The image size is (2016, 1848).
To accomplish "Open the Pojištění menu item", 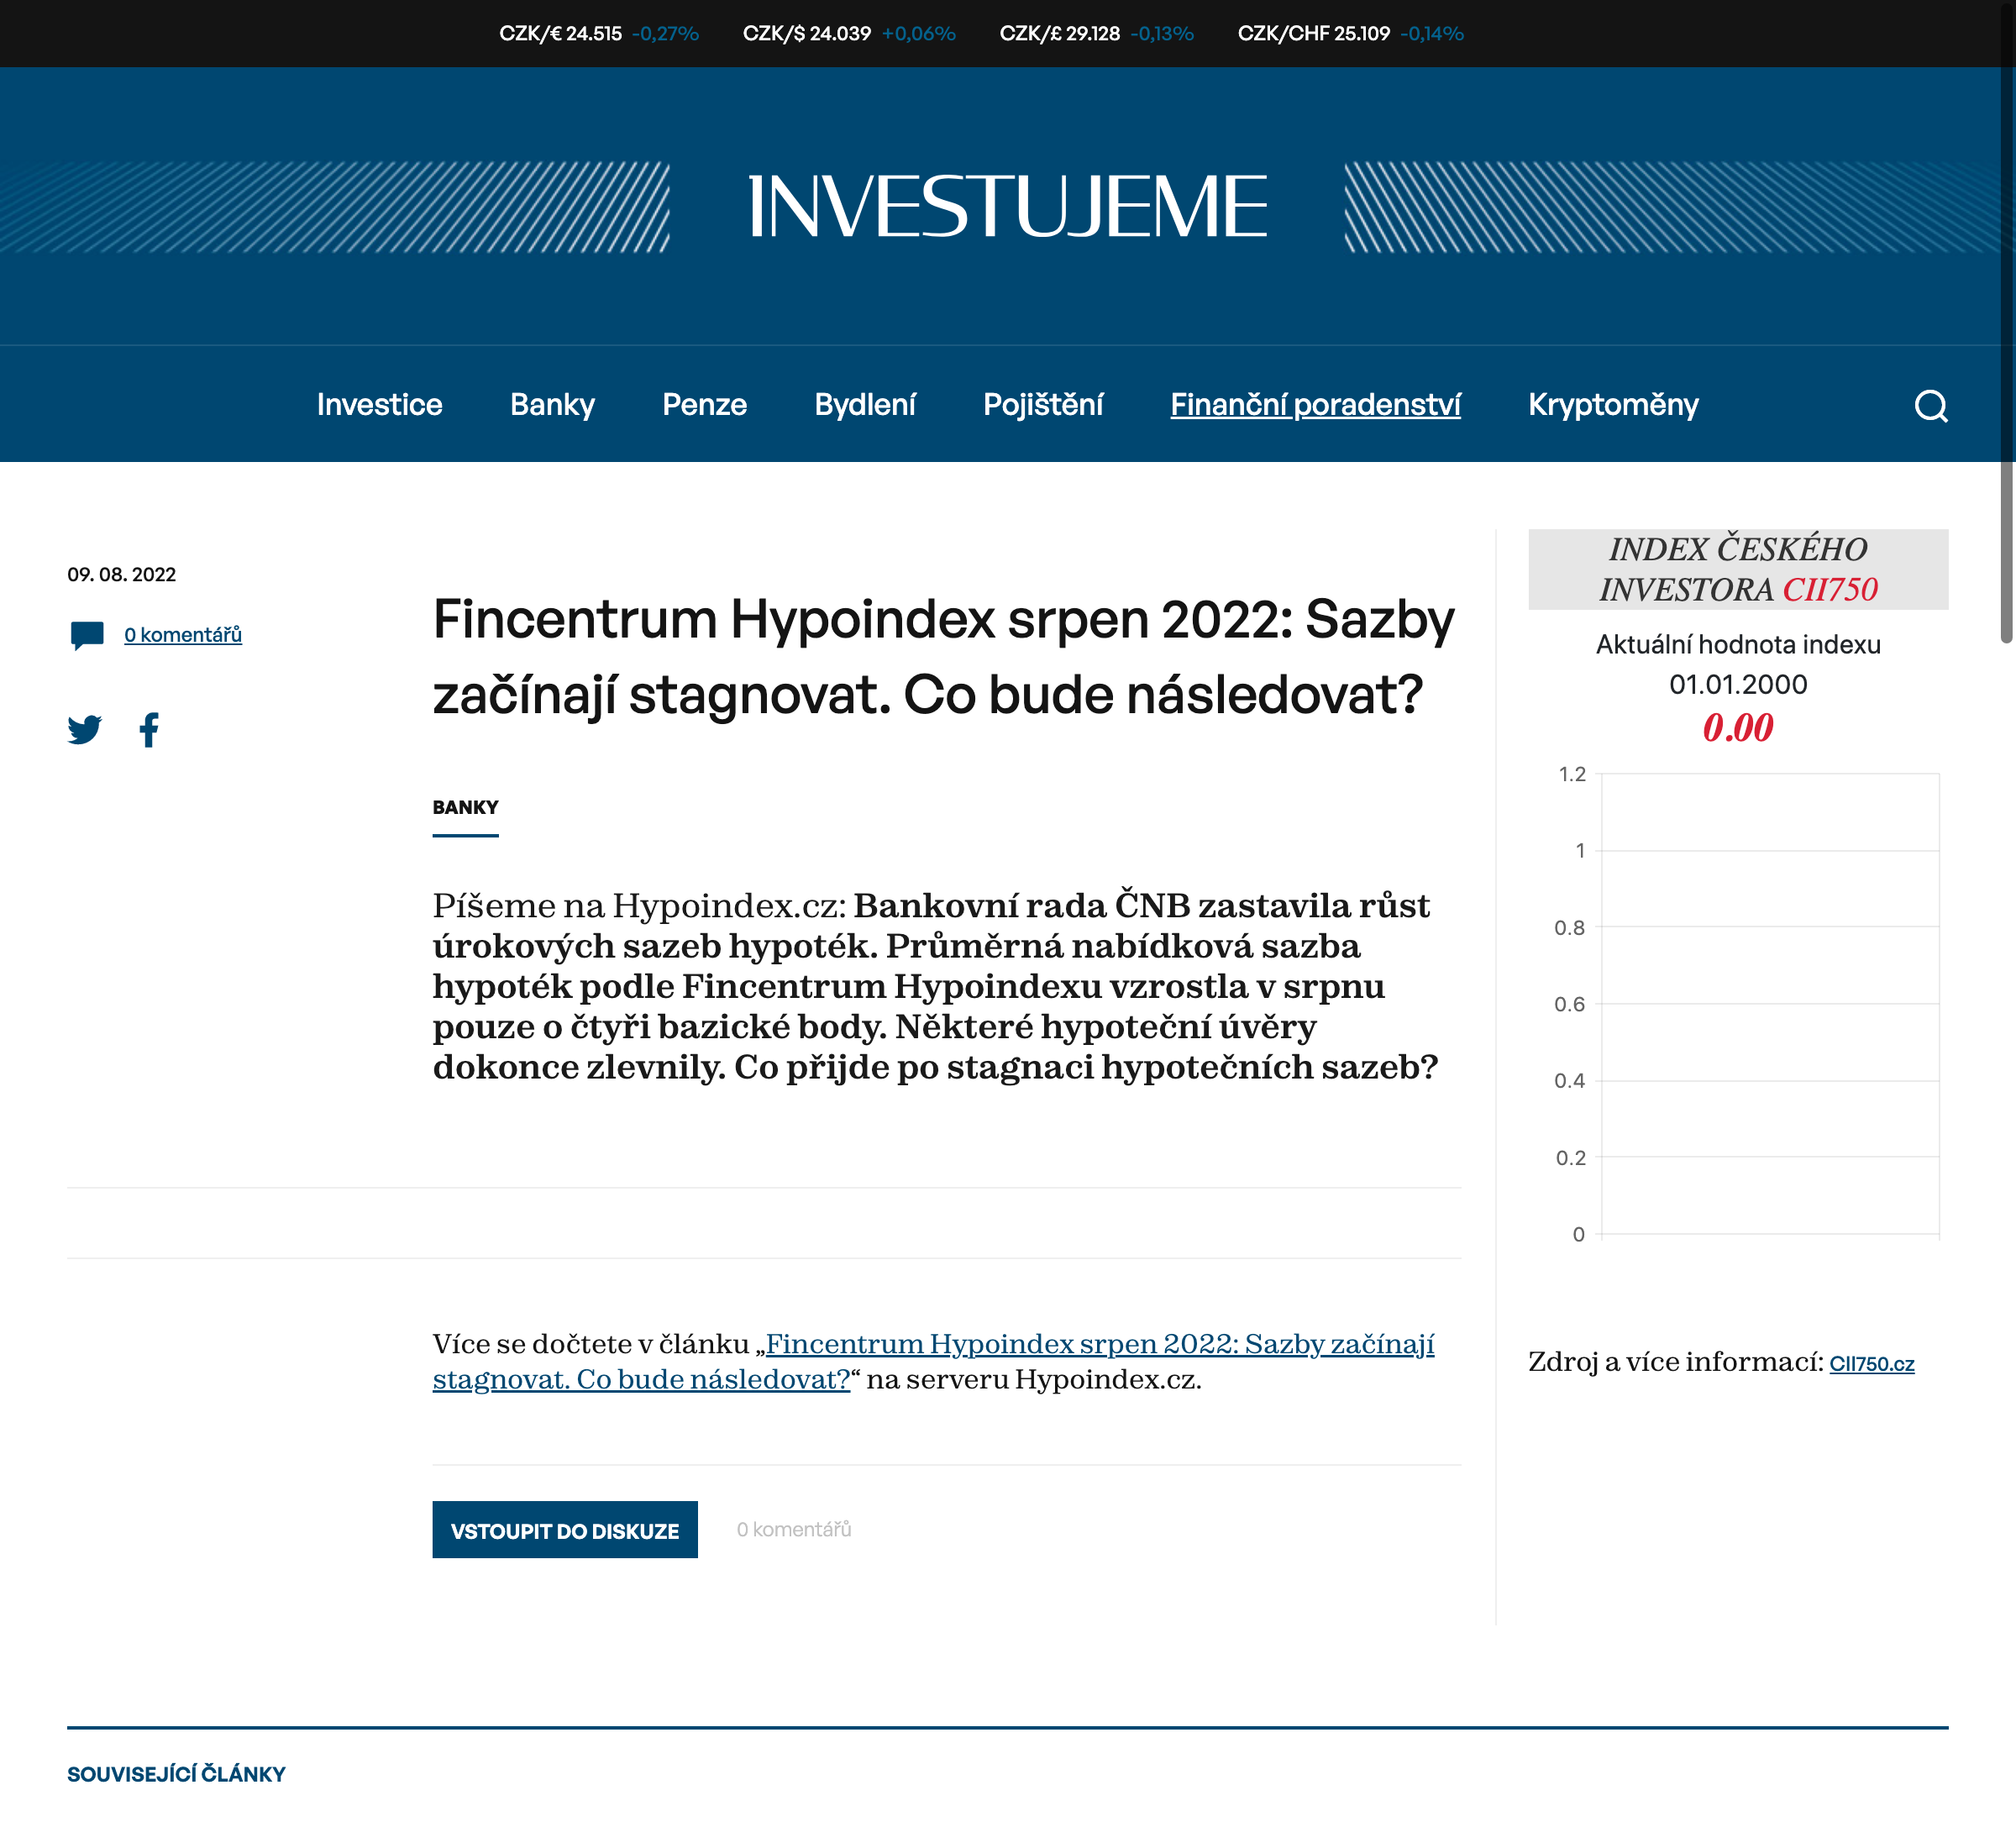I will tap(1043, 404).
